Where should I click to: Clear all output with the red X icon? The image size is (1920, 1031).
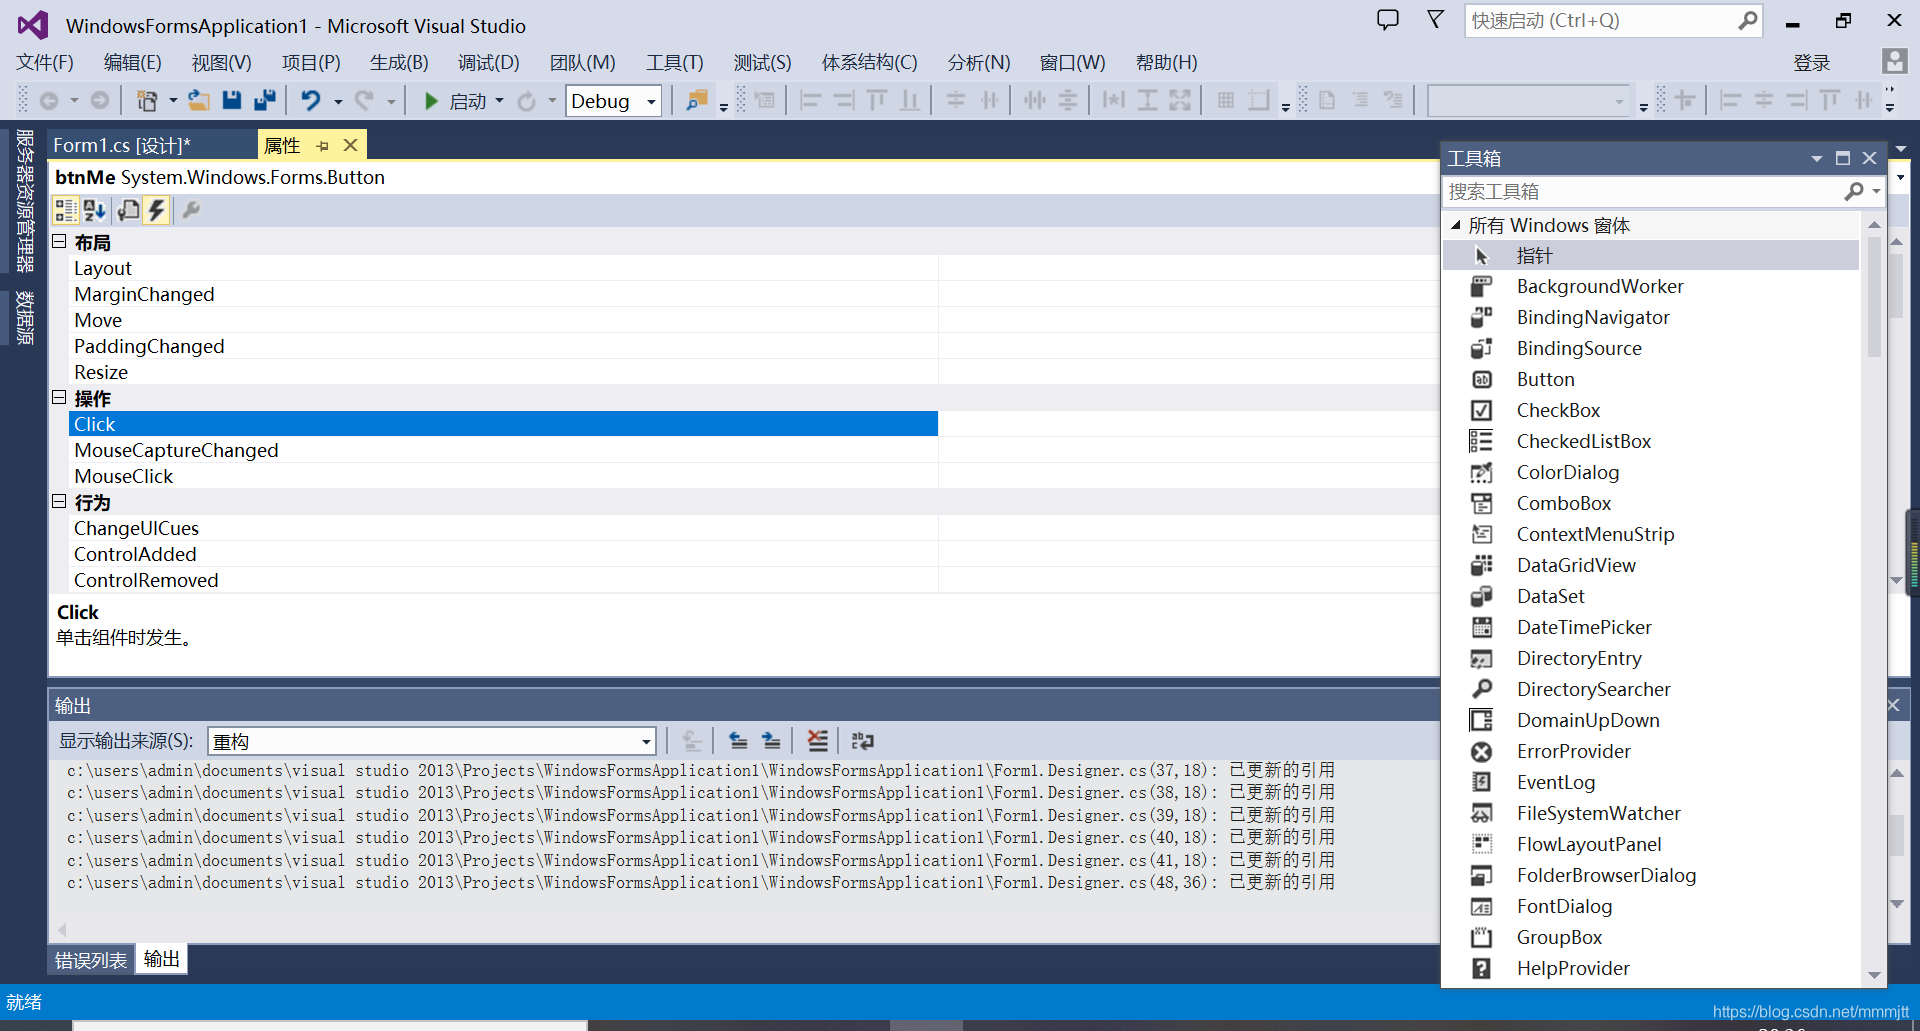click(x=817, y=741)
